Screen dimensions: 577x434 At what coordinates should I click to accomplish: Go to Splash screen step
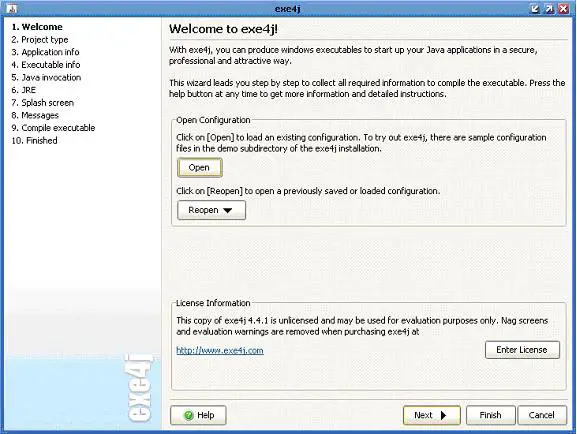click(x=42, y=103)
